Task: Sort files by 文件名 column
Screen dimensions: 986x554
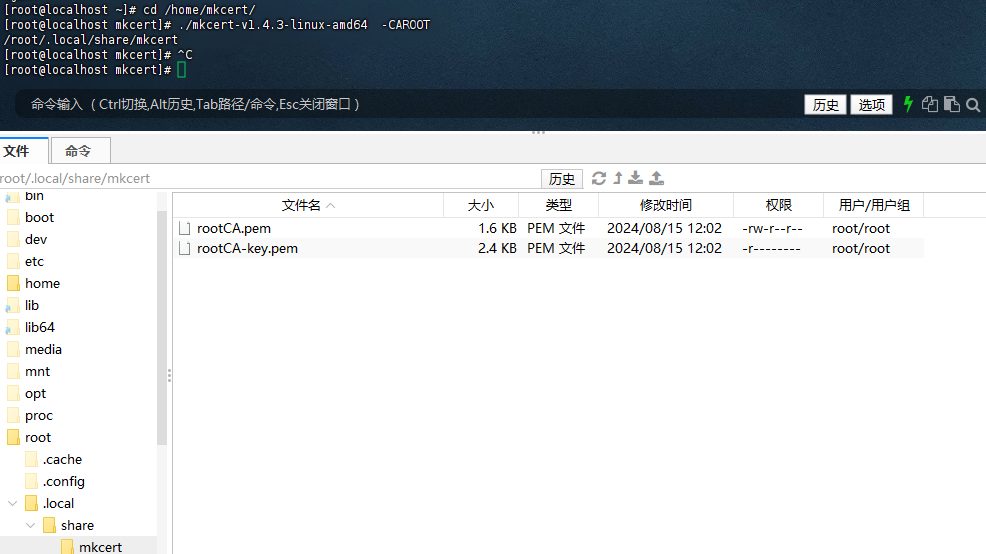Action: 307,205
